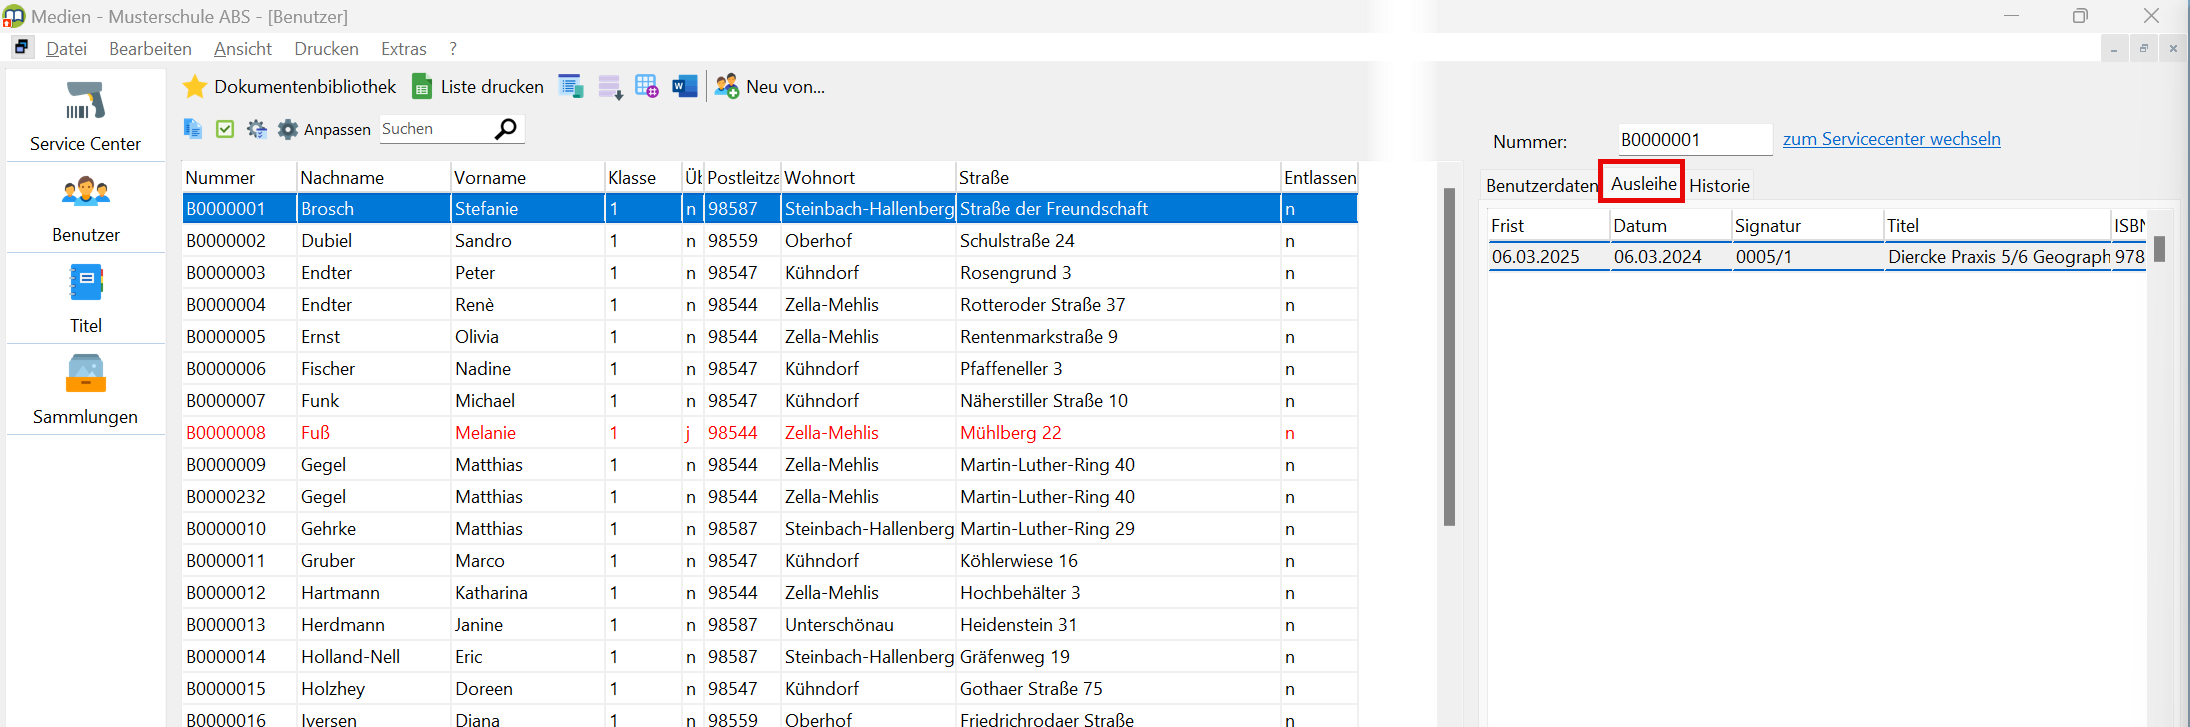The height and width of the screenshot is (727, 2190).
Task: Switch to the Ausleihe tab
Action: pos(1643,183)
